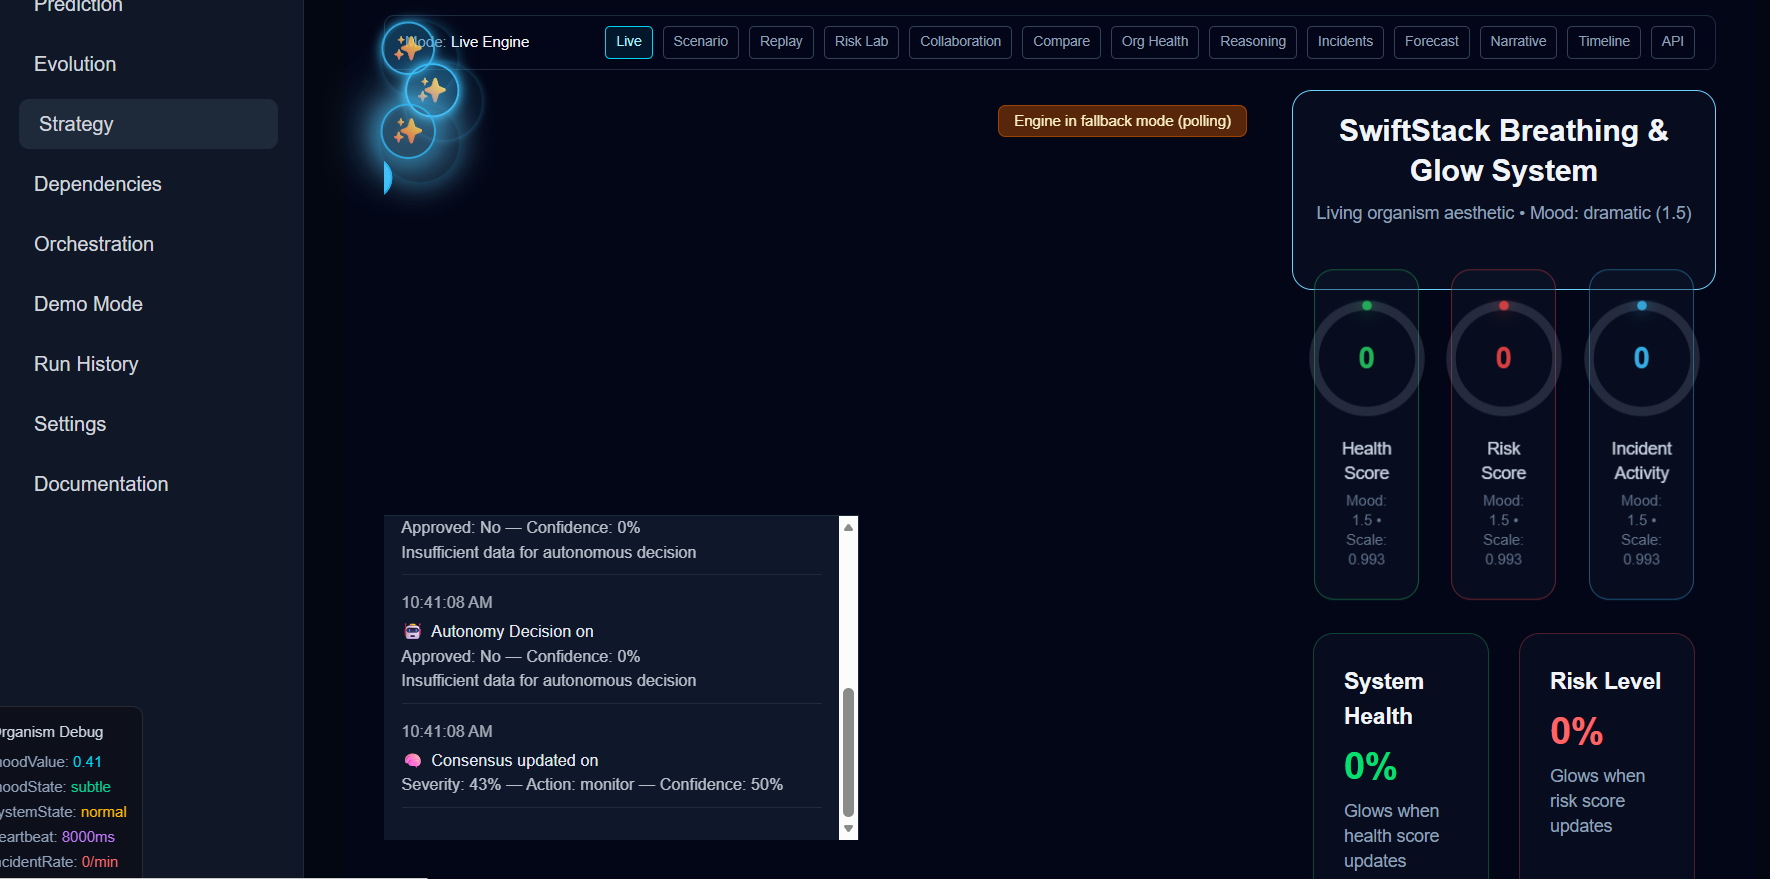Click the event log scrollbar down arrow
The width and height of the screenshot is (1770, 879).
848,829
